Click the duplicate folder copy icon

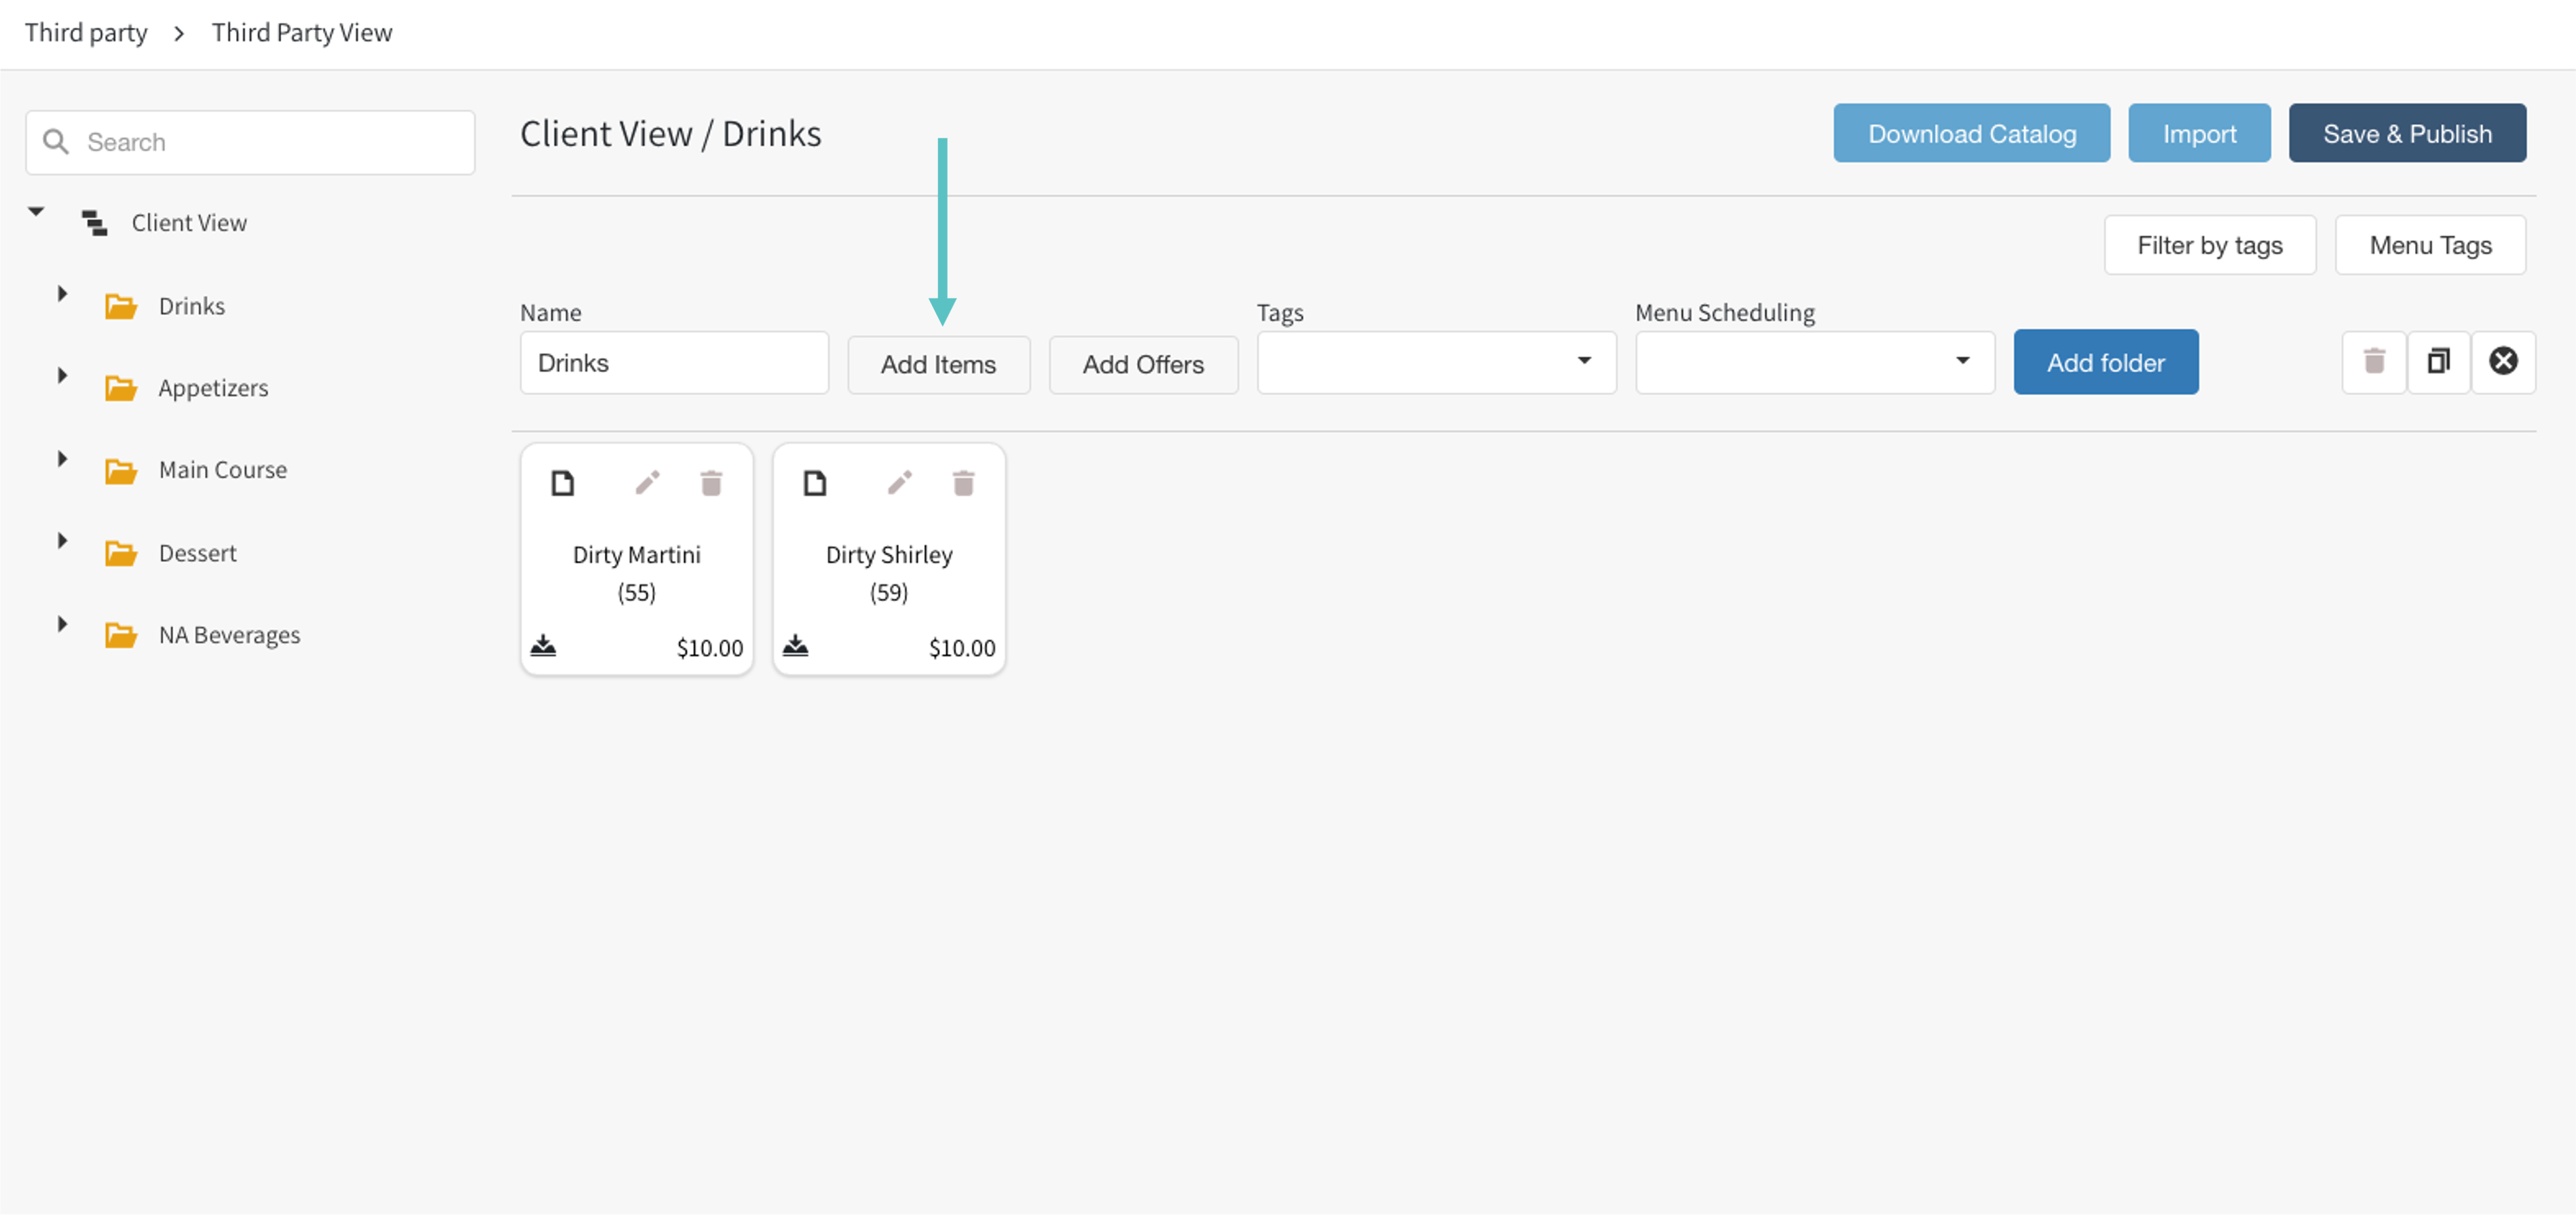[2438, 362]
